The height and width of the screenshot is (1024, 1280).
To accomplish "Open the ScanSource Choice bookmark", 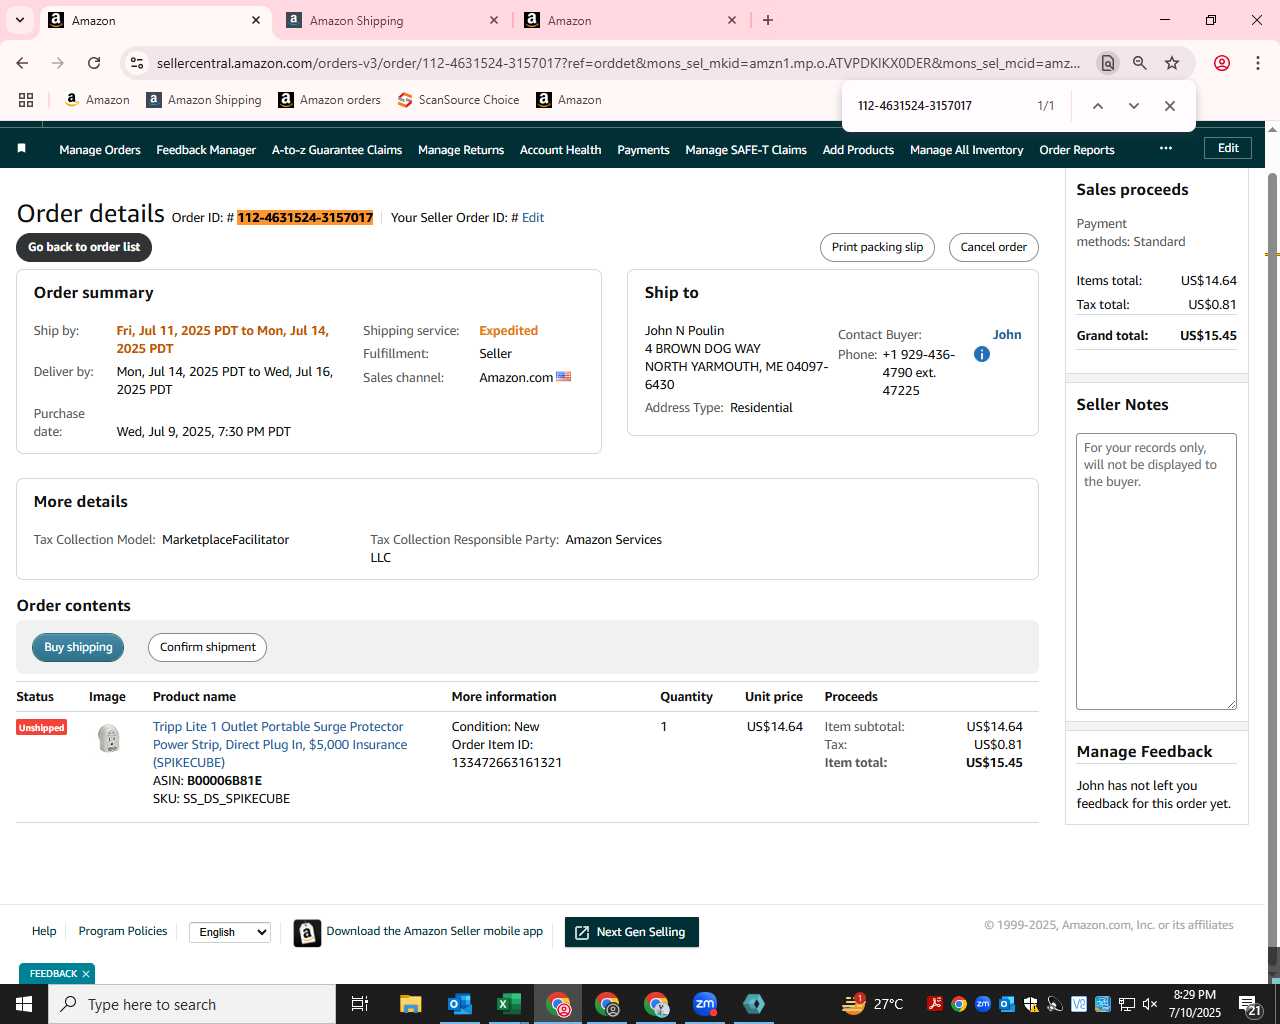I will pos(458,100).
